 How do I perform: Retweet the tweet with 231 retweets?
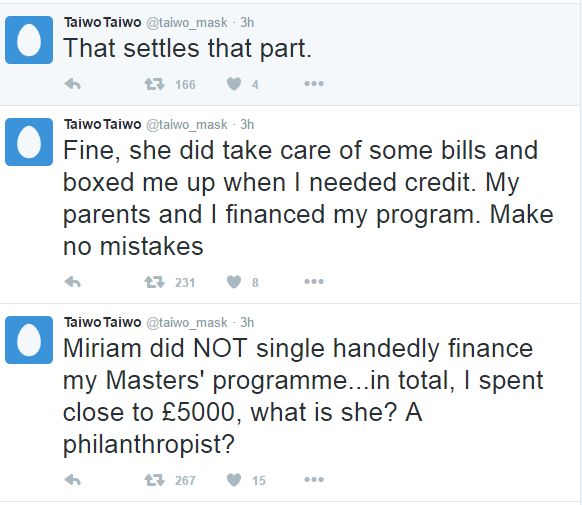click(154, 282)
